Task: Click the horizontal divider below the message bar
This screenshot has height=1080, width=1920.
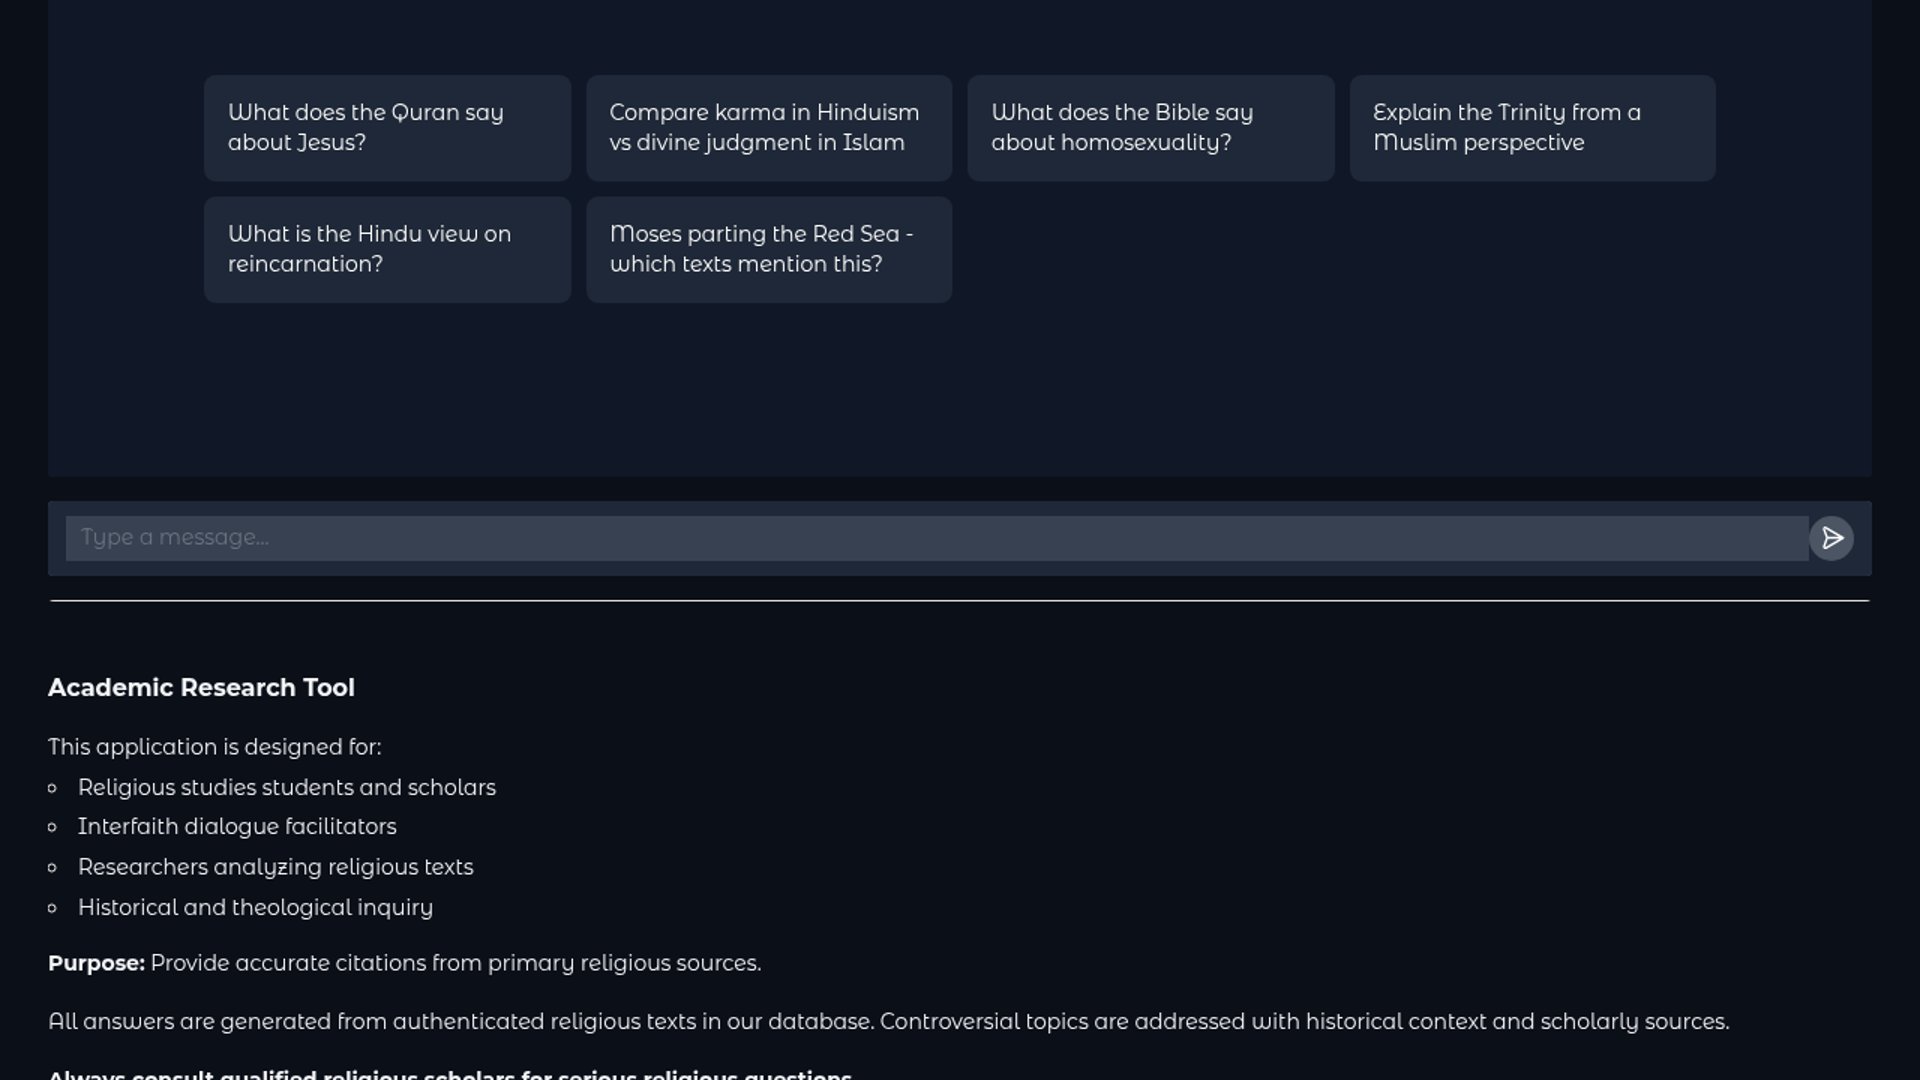Action: pos(960,601)
